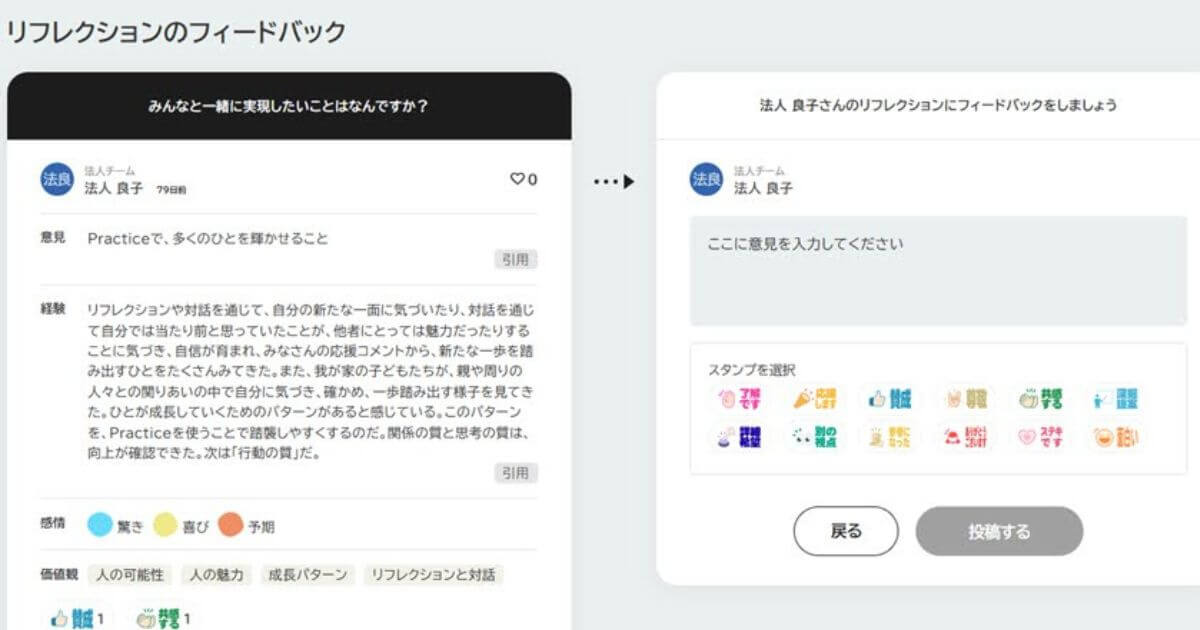1200x630 pixels.
Task: Select the リフレクションと対話 value tag
Action: coord(433,575)
